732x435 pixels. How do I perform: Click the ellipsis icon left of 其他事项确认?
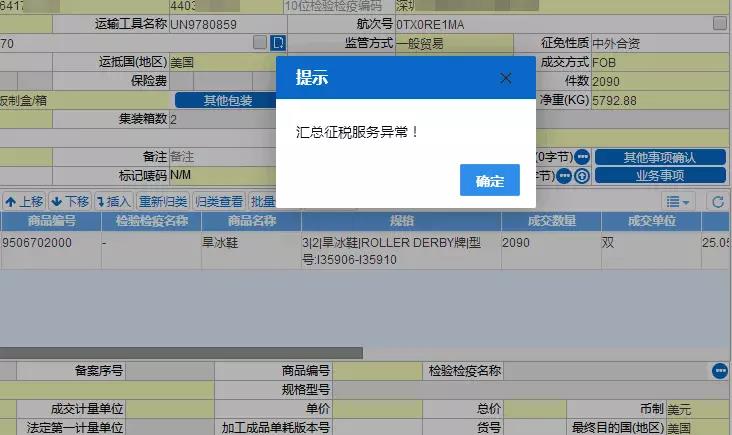point(582,157)
